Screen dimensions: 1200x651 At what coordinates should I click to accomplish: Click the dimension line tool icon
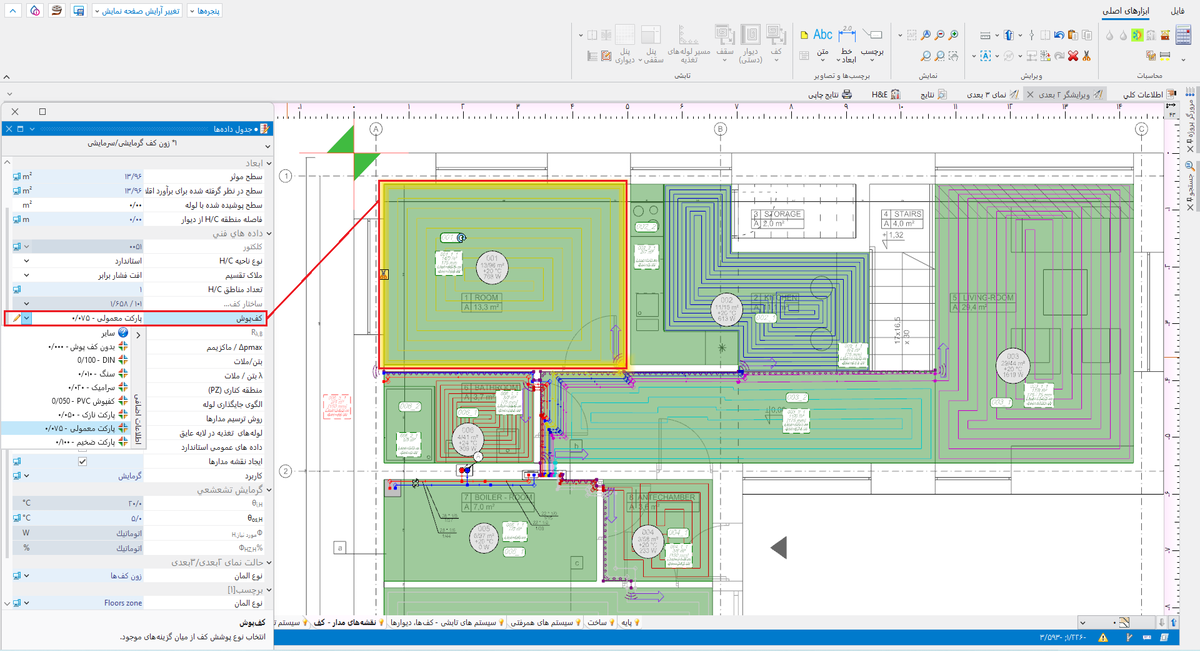847,35
